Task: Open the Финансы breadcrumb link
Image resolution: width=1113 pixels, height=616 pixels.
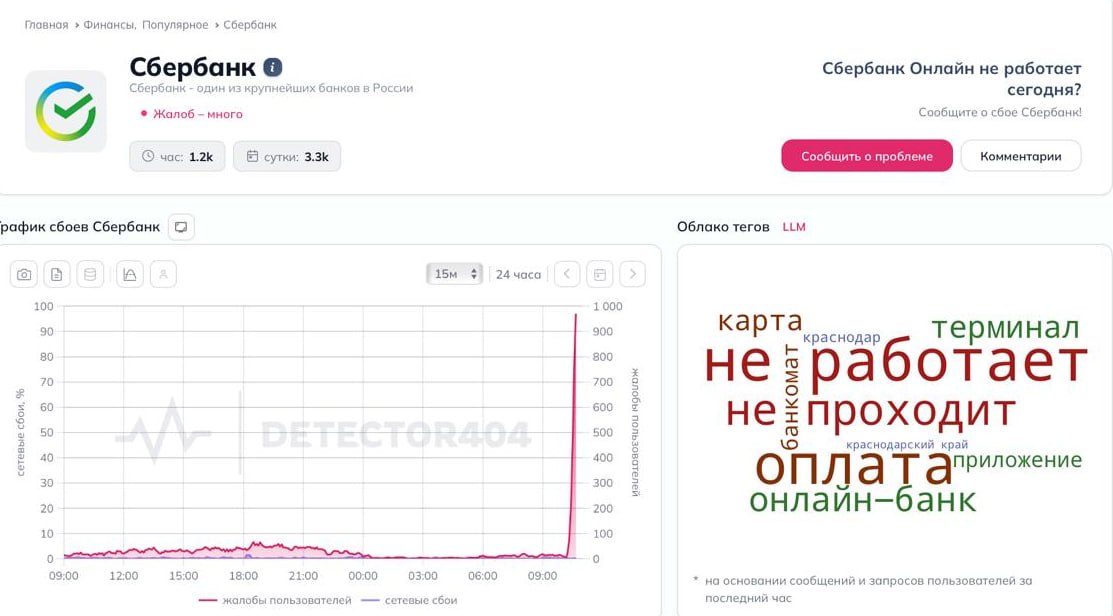Action: [109, 24]
